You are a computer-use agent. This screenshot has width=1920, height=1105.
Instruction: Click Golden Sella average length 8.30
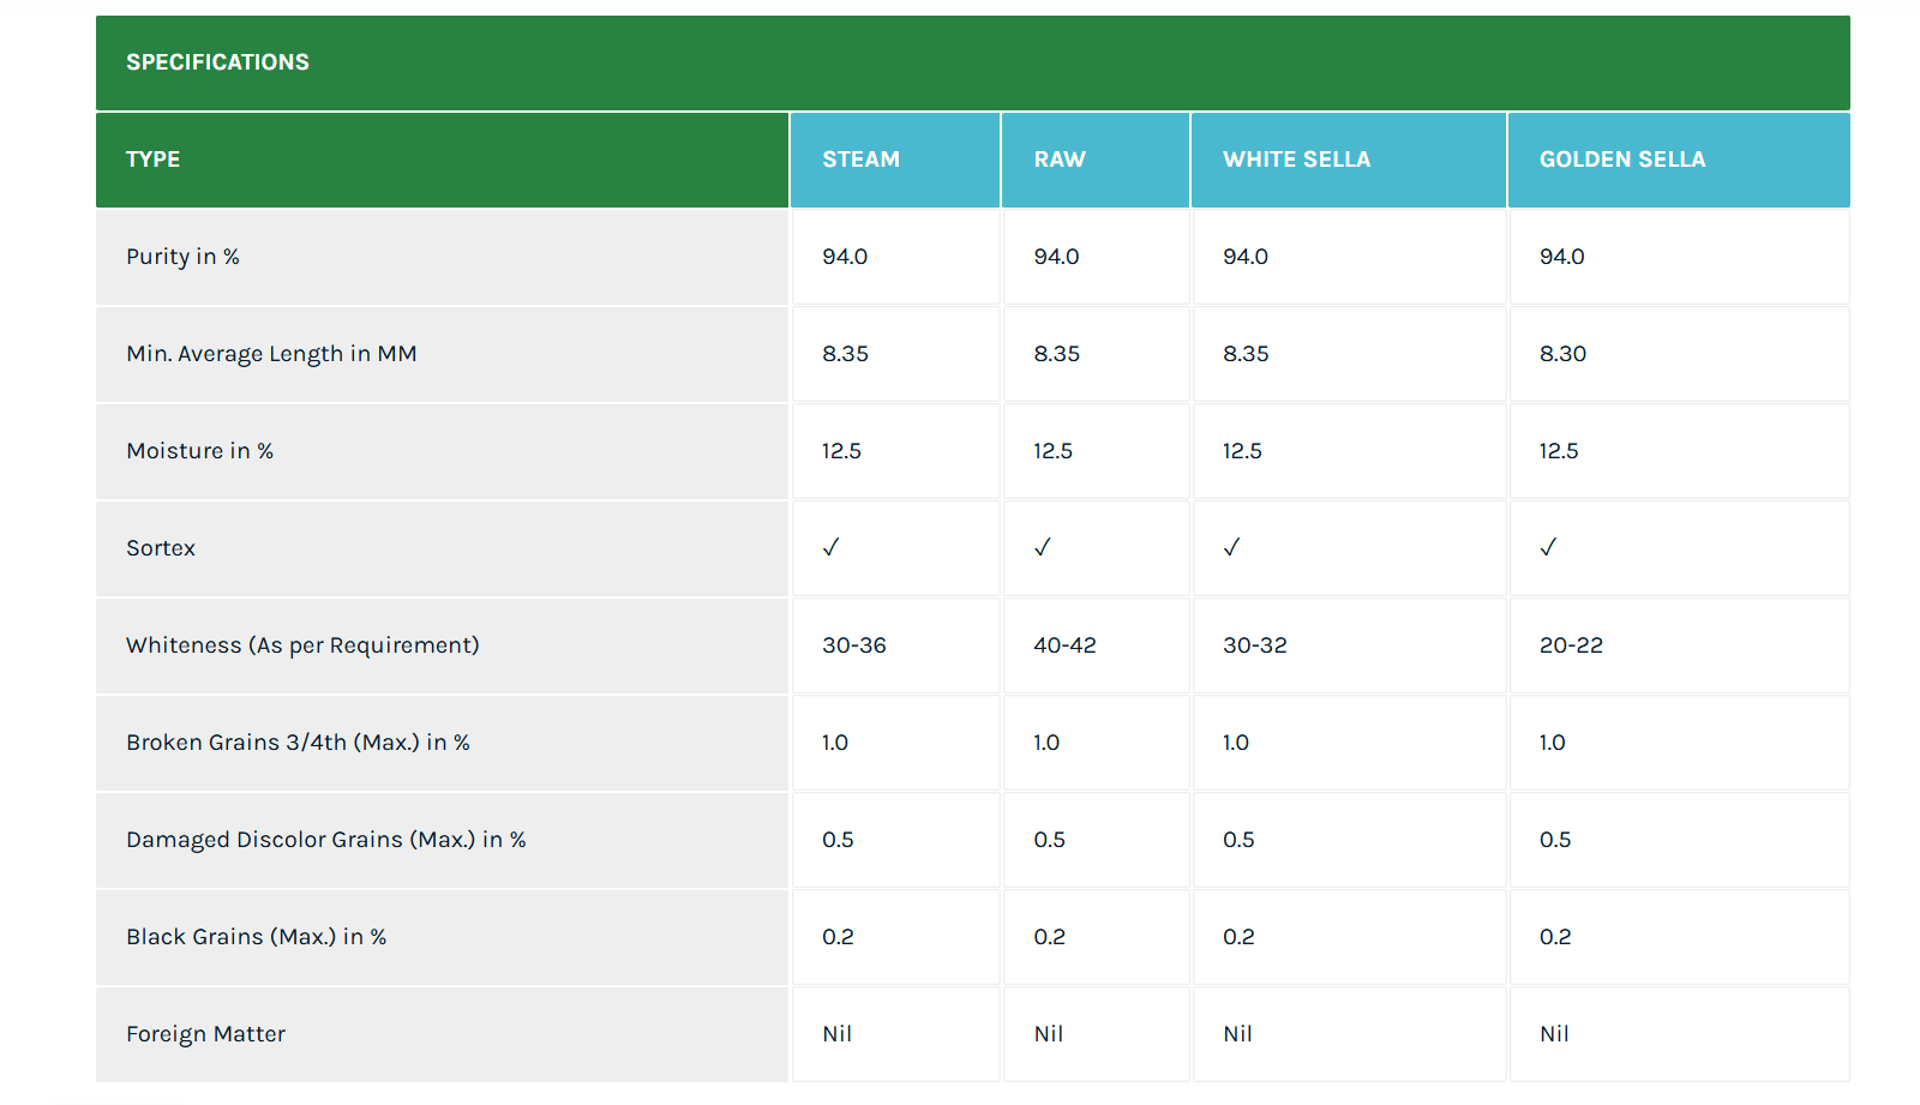[x=1563, y=354]
